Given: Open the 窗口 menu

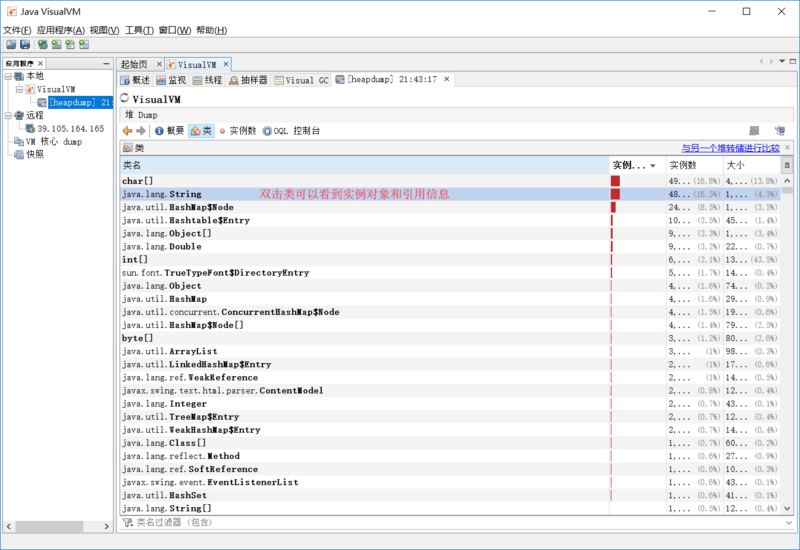Looking at the screenshot, I should point(174,30).
